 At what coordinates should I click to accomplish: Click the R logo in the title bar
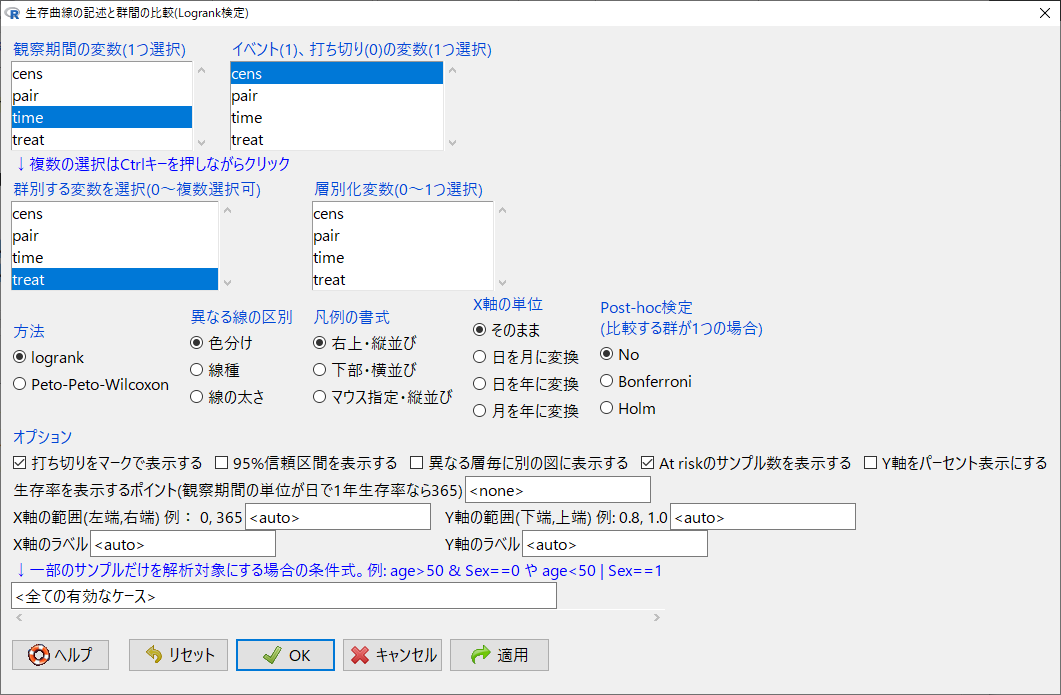(x=14, y=13)
